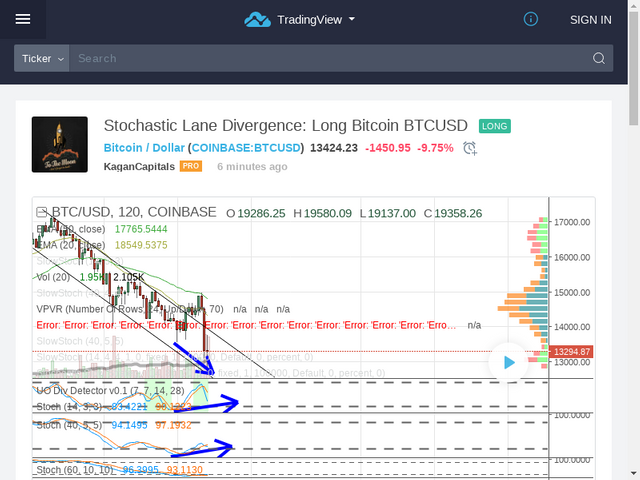Open the hamburger menu
The width and height of the screenshot is (640, 480).
[x=23, y=19]
